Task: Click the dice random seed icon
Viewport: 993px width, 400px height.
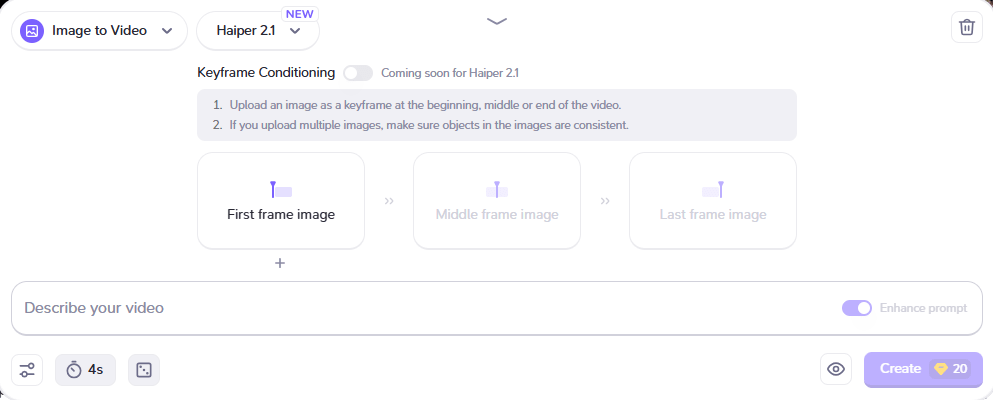Action: point(144,370)
